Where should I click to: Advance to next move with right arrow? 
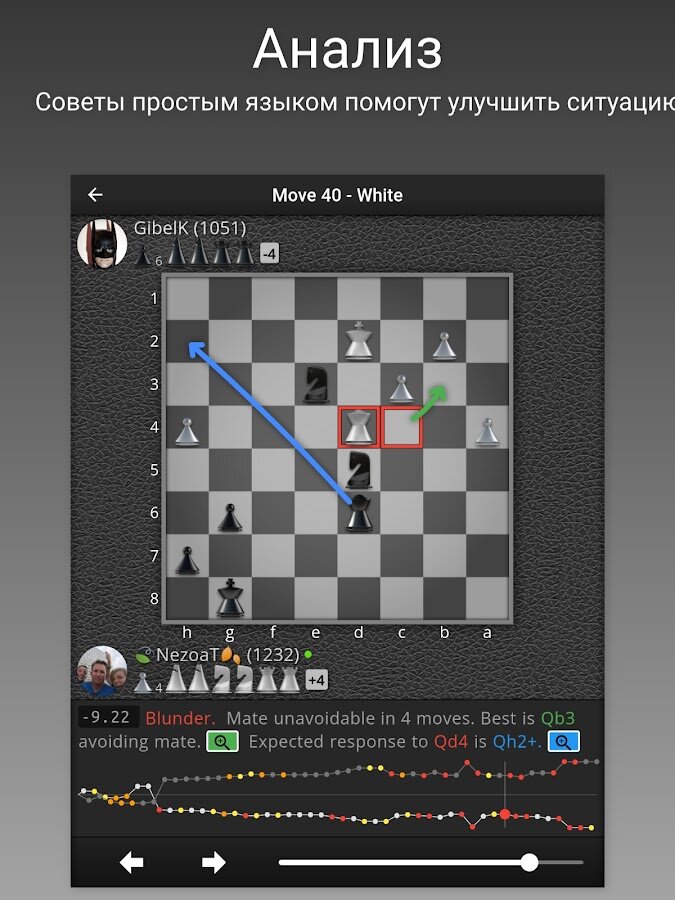tap(214, 862)
